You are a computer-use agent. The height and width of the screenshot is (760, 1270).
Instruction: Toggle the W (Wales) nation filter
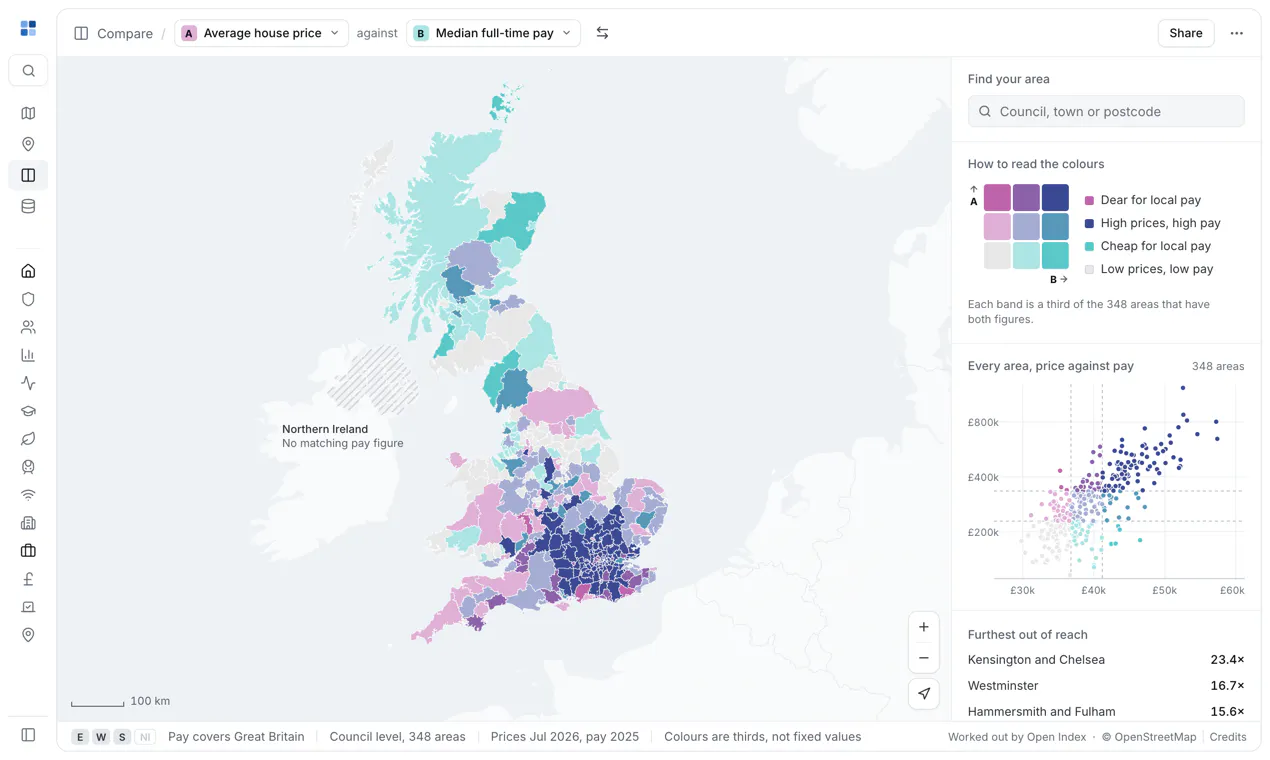coord(101,737)
